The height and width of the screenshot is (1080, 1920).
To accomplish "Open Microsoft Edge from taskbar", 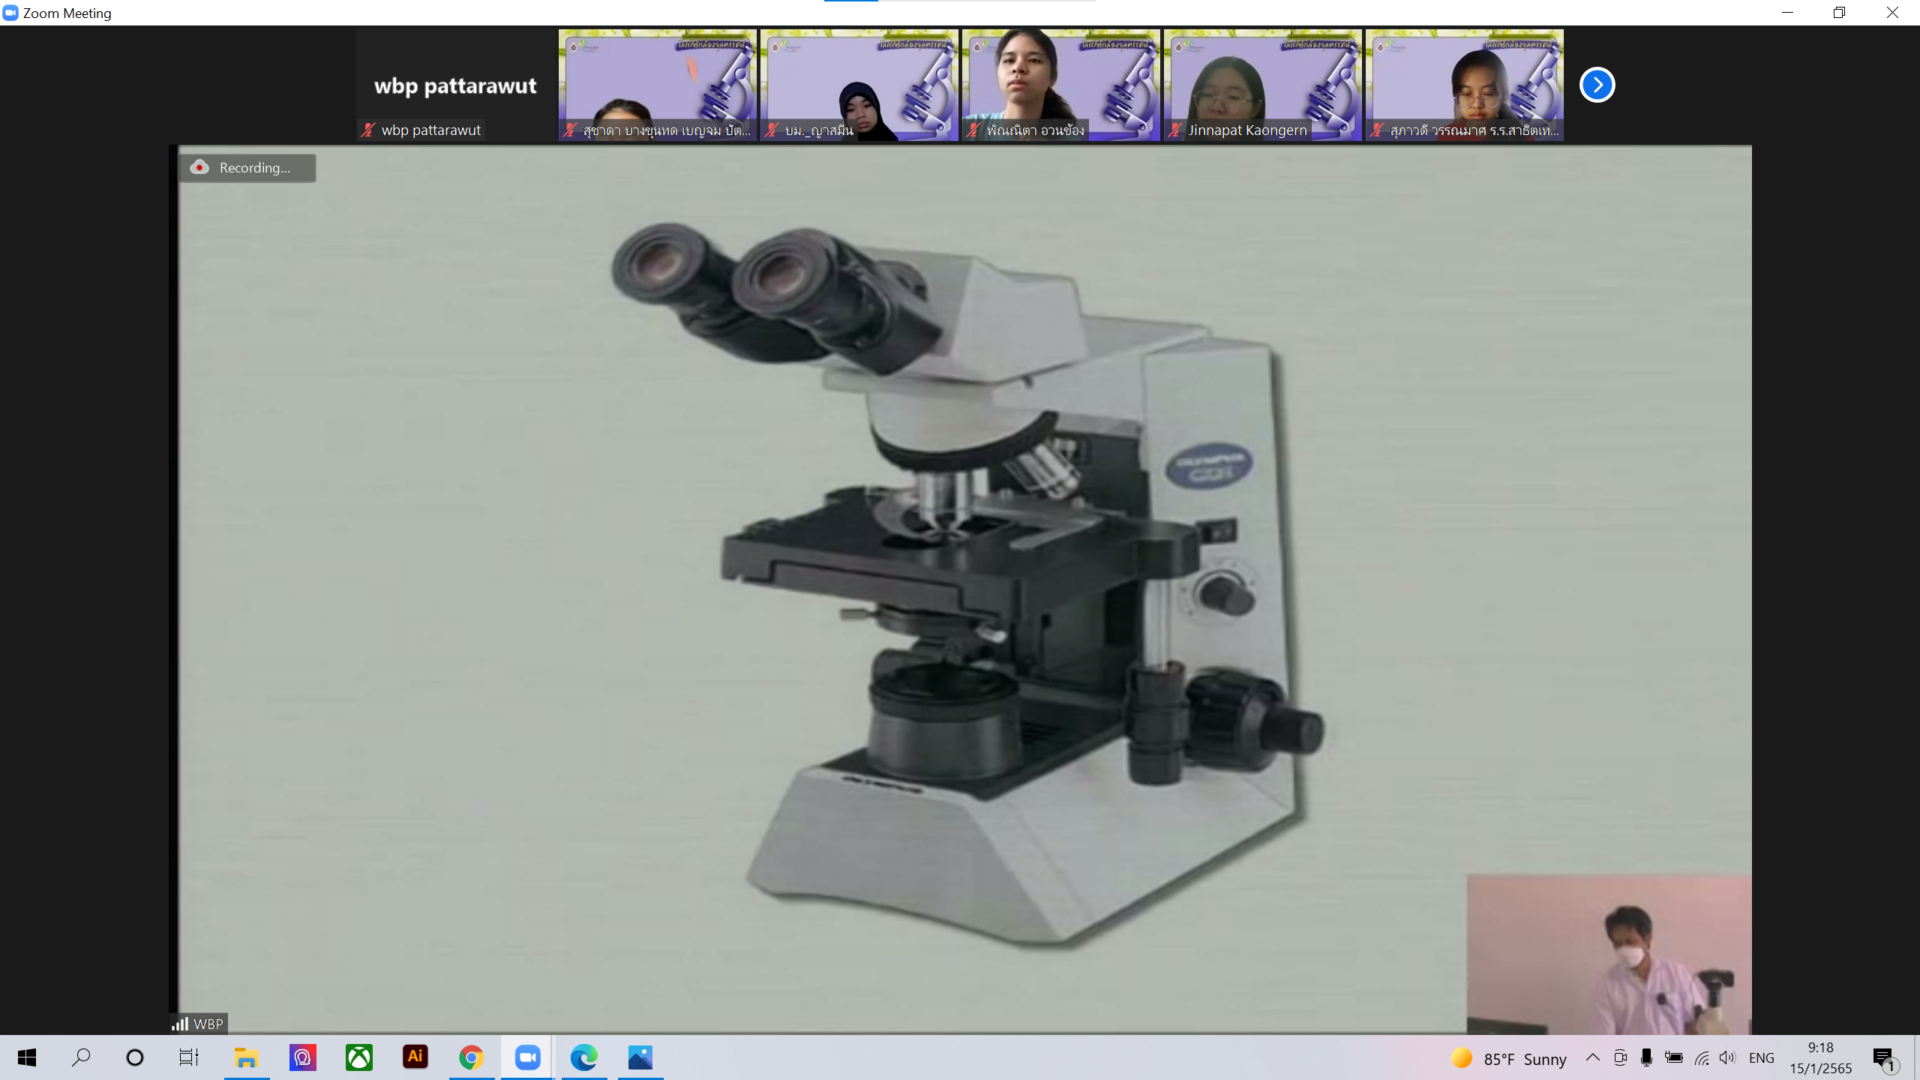I will 584,1058.
